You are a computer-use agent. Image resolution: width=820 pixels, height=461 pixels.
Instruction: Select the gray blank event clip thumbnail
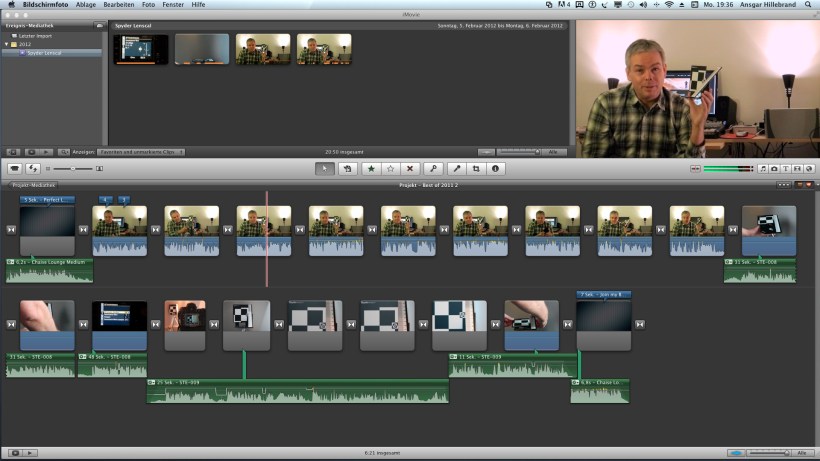click(x=202, y=49)
